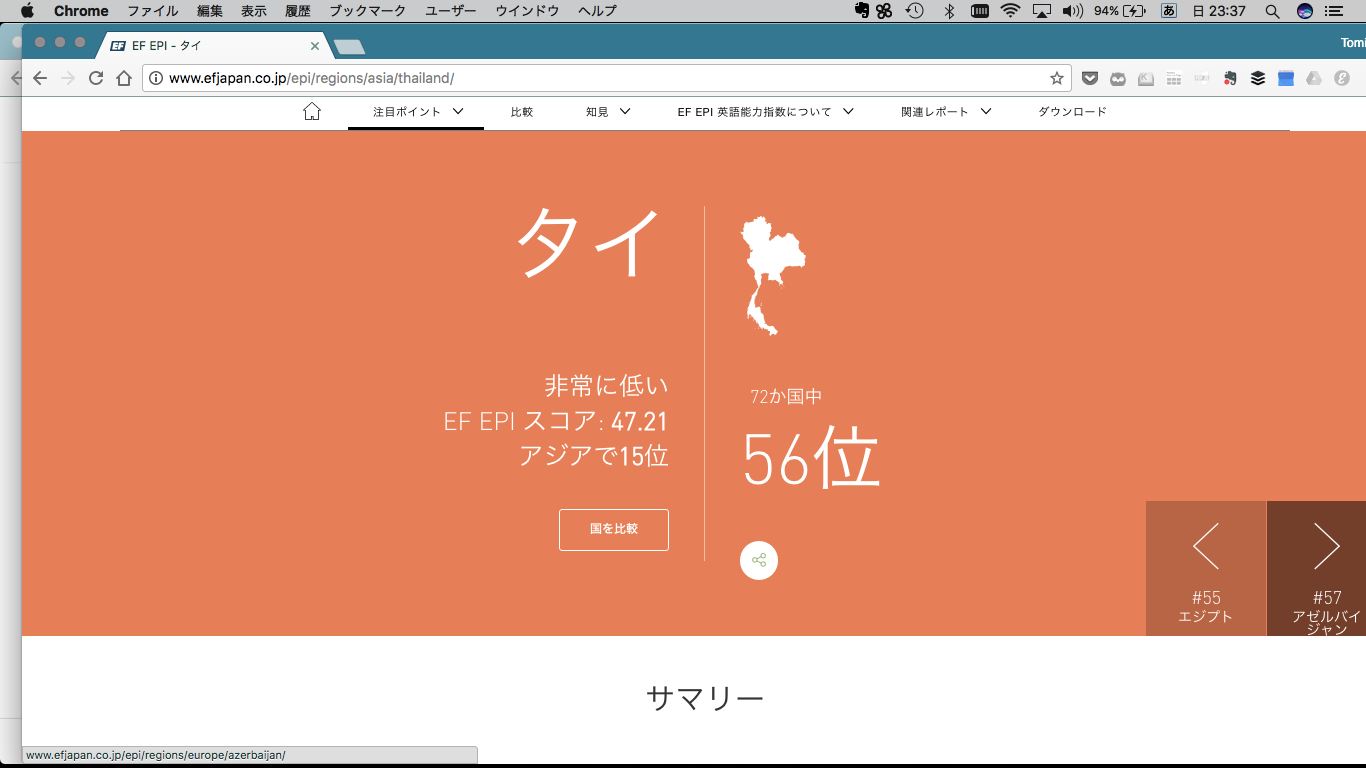Bookmark this page with star icon

pyautogui.click(x=1056, y=78)
